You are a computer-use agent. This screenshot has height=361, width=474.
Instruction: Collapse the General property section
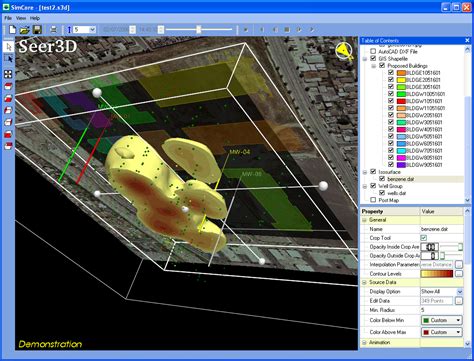tap(364, 220)
